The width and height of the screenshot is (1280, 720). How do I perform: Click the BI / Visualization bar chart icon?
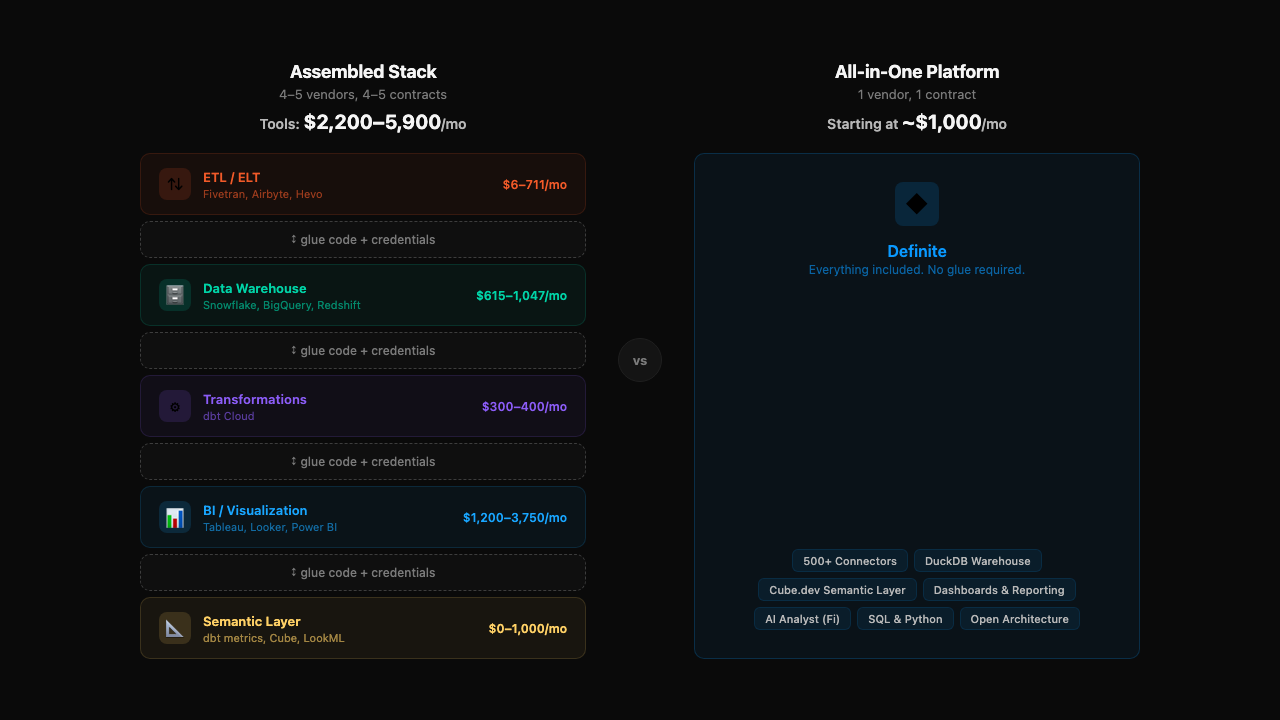click(175, 517)
